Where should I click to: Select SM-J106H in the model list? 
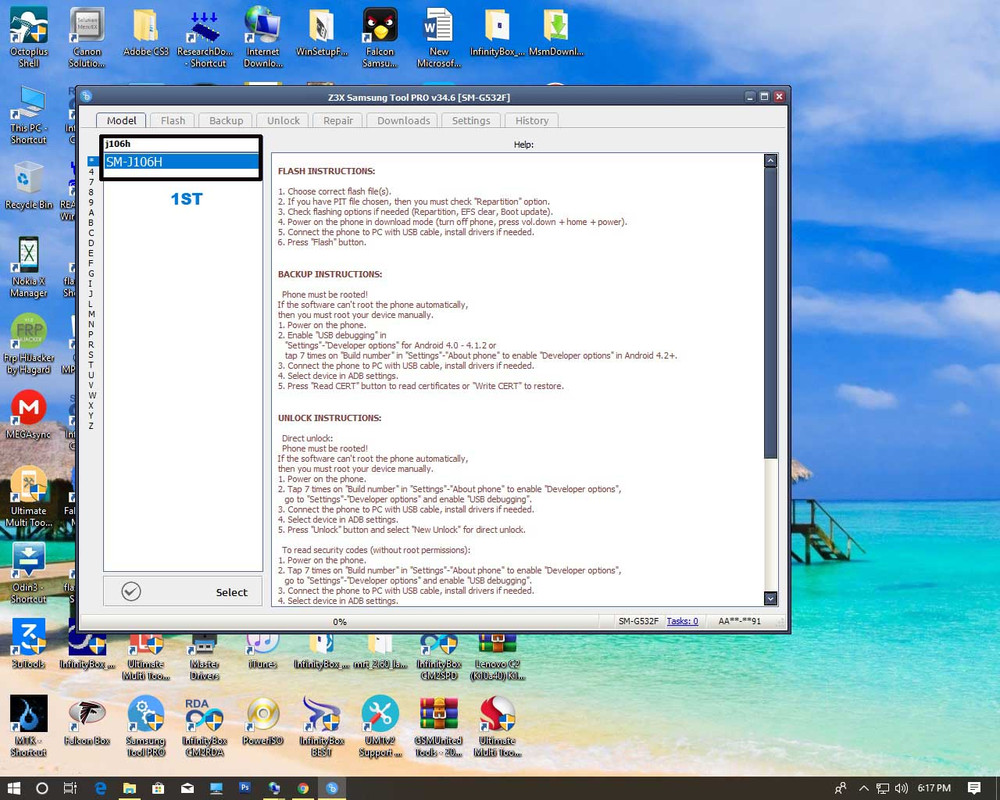180,162
